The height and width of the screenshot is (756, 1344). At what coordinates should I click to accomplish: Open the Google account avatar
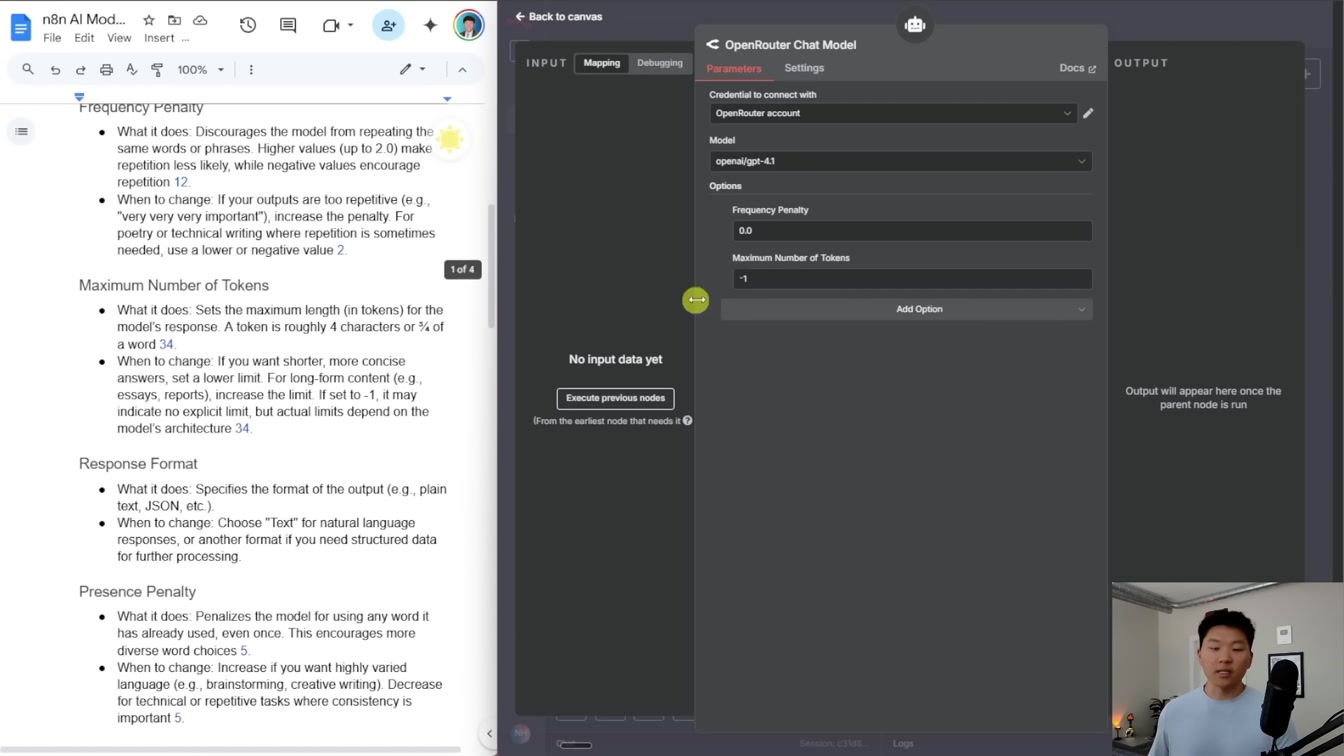point(468,25)
